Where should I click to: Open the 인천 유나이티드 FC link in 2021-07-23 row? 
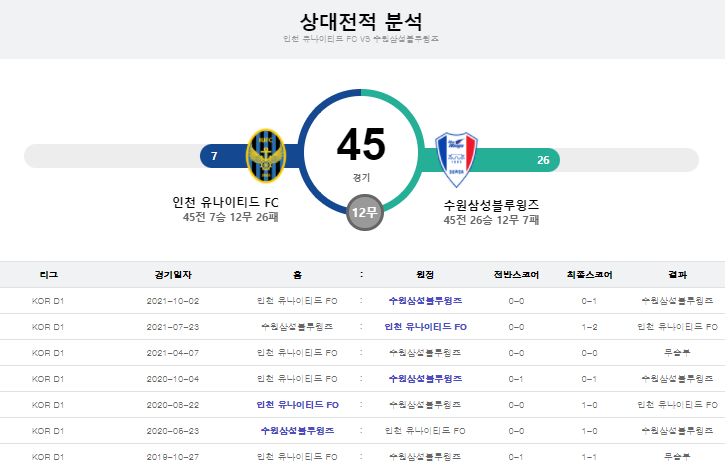425,327
